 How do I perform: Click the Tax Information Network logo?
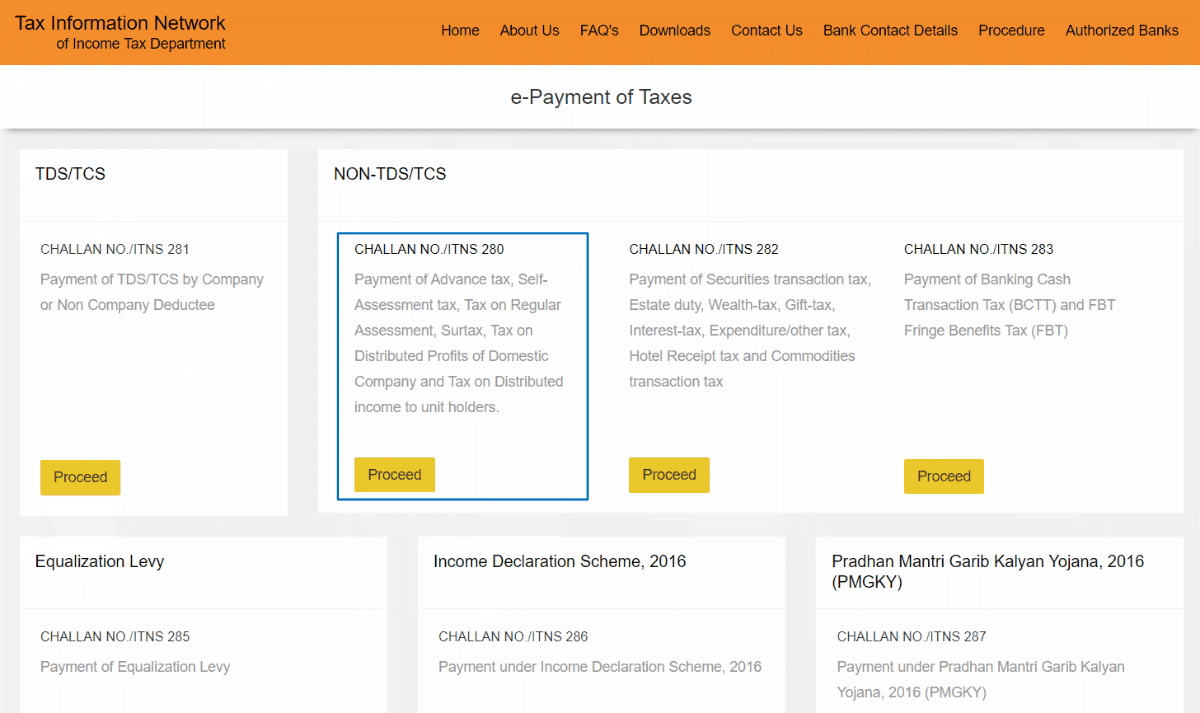[x=119, y=30]
